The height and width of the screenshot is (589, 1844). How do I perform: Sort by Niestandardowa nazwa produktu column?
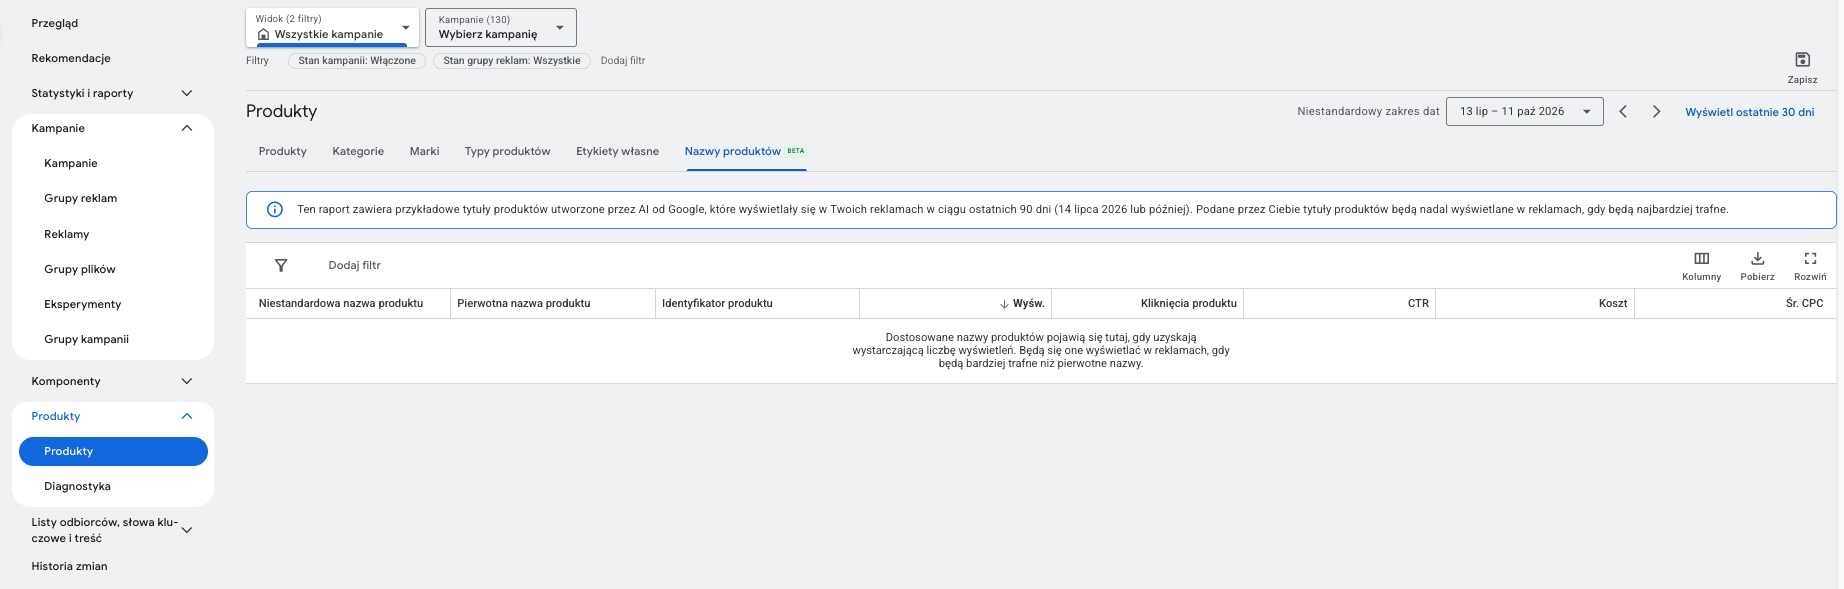pyautogui.click(x=341, y=303)
